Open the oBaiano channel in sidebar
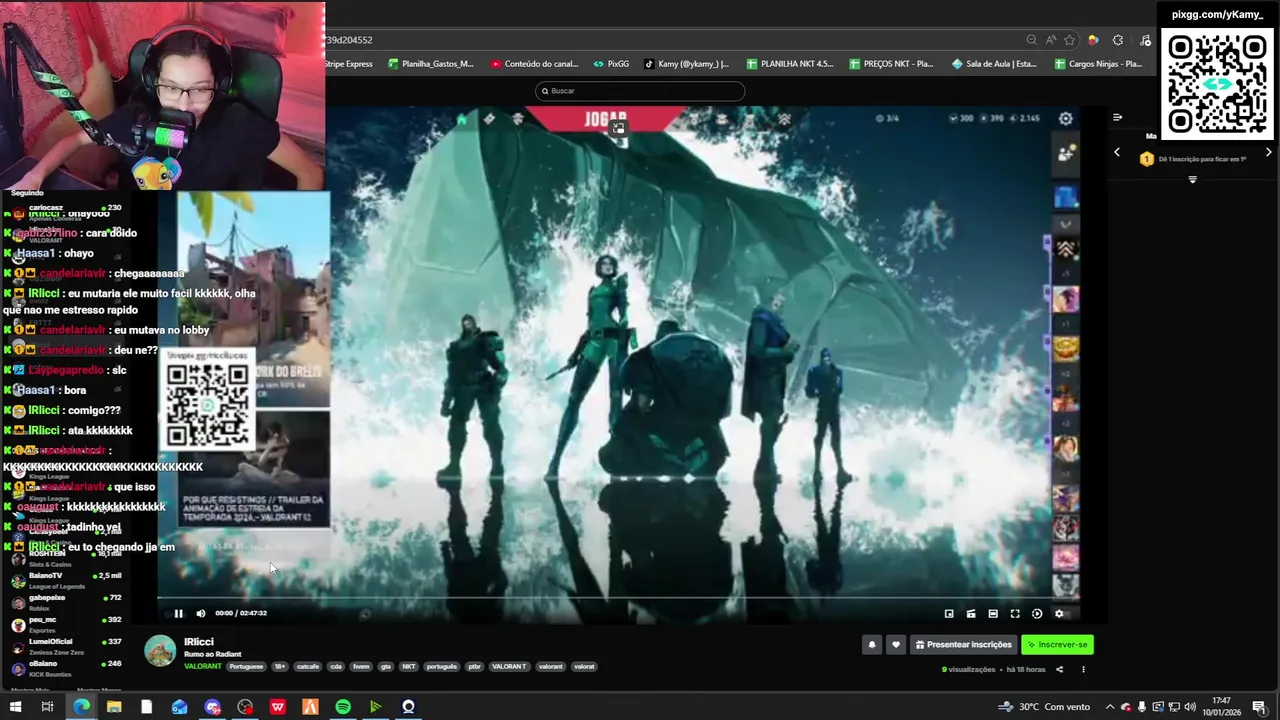Image resolution: width=1280 pixels, height=720 pixels. click(65, 668)
